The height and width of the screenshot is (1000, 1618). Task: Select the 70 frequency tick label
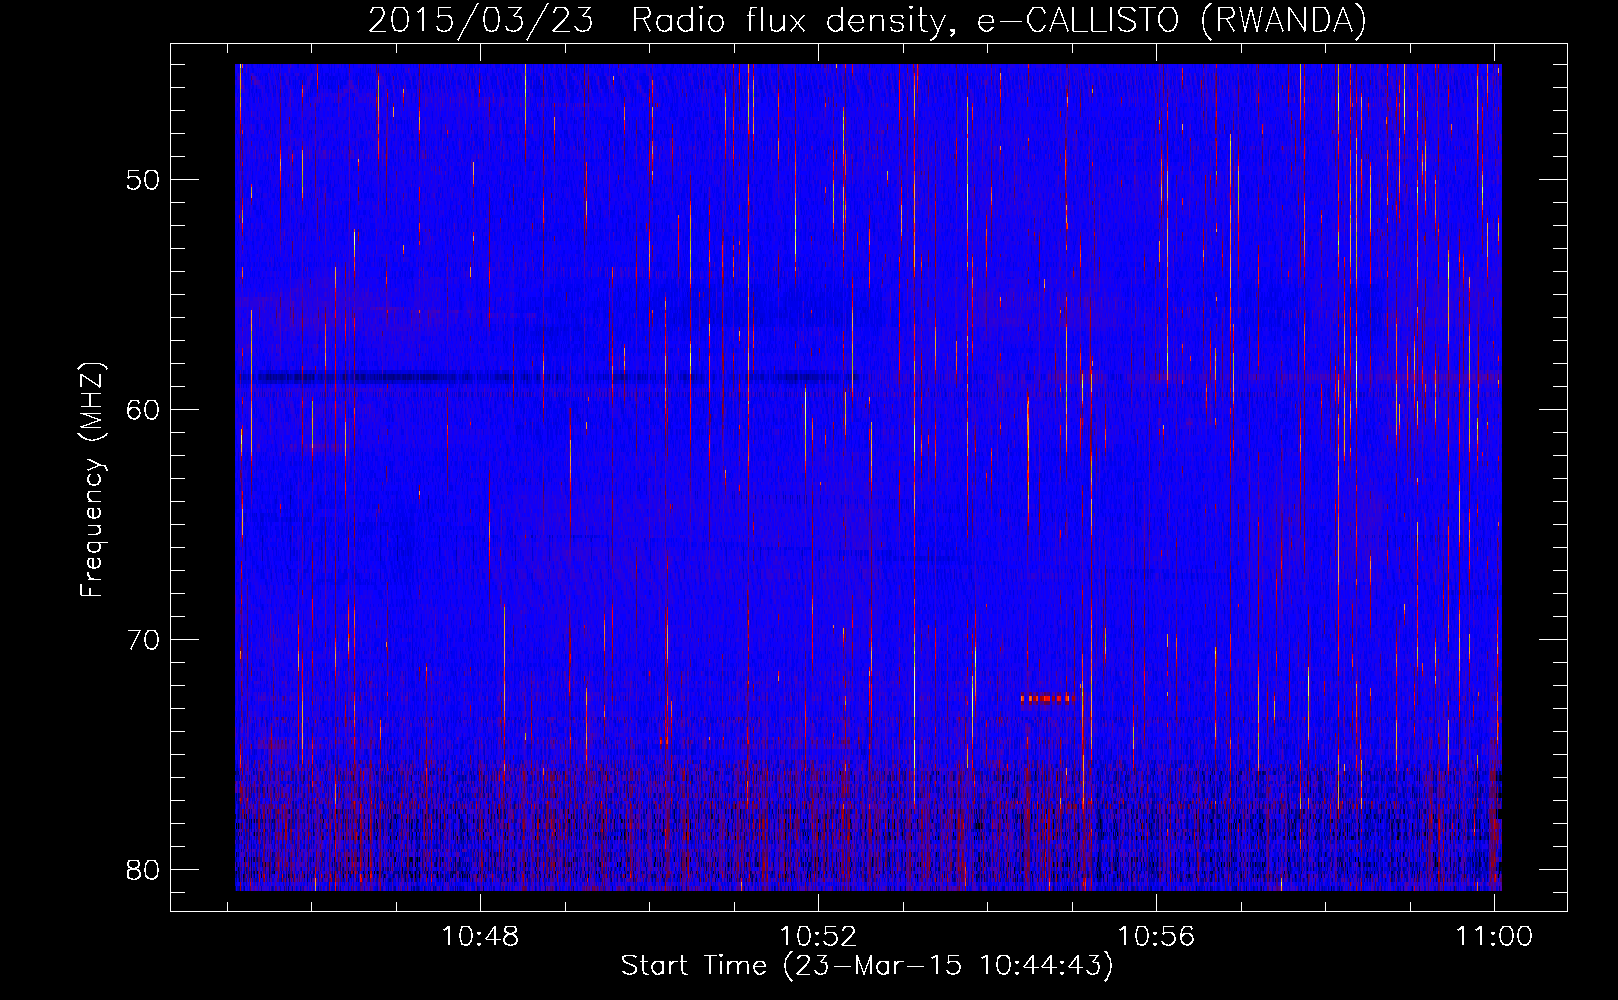point(144,640)
